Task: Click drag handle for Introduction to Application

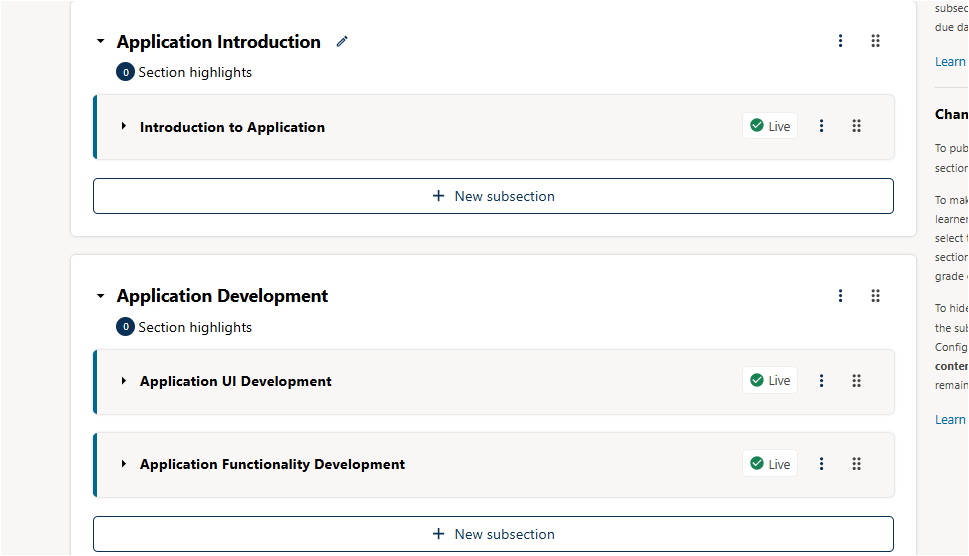Action: [x=856, y=126]
